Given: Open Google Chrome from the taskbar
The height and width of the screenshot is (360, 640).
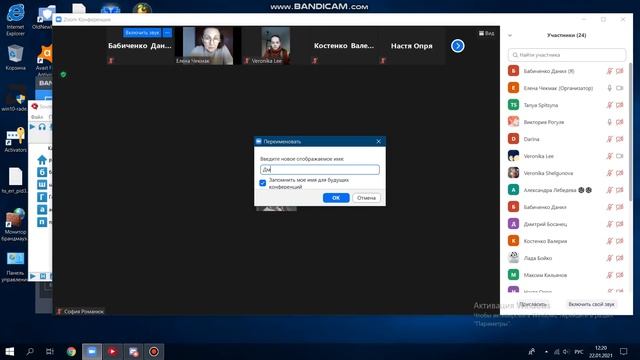Looking at the screenshot, I should (x=71, y=351).
